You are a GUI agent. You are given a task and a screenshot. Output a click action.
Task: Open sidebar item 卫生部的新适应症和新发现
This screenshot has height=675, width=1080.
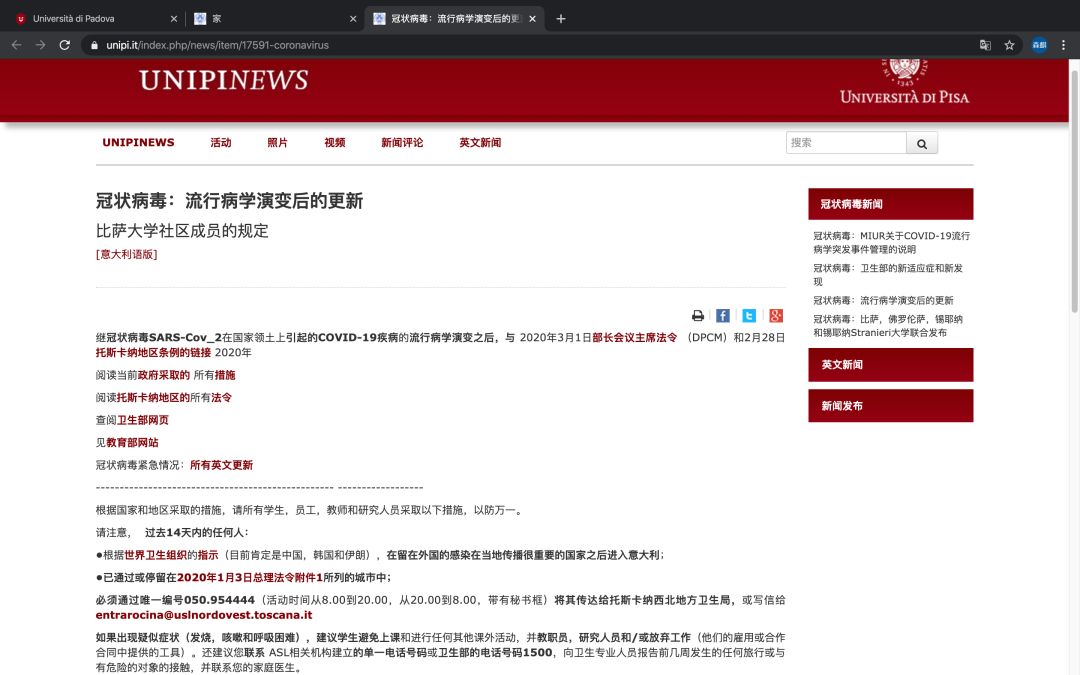pyautogui.click(x=888, y=275)
